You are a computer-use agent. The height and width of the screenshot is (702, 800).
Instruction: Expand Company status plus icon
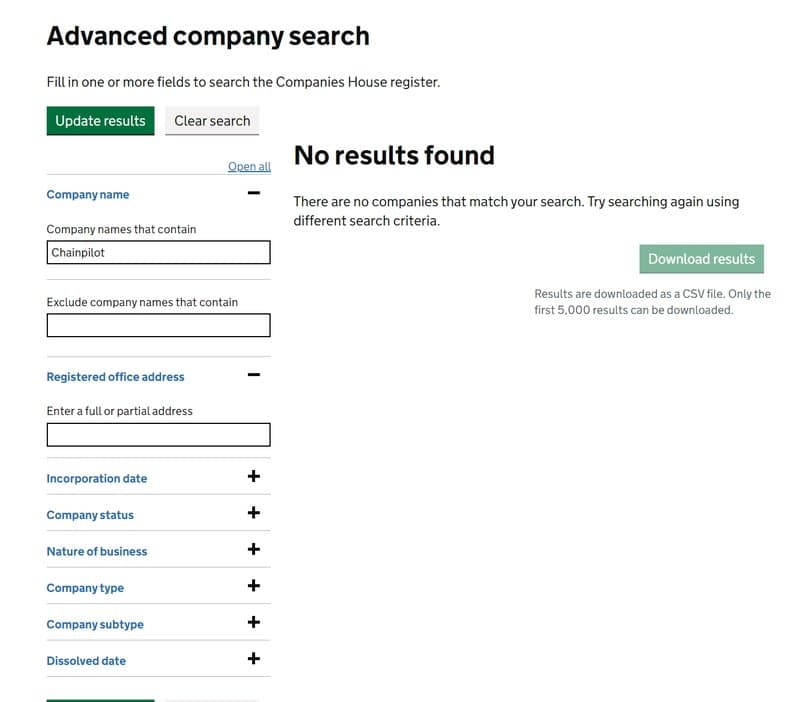tap(254, 513)
